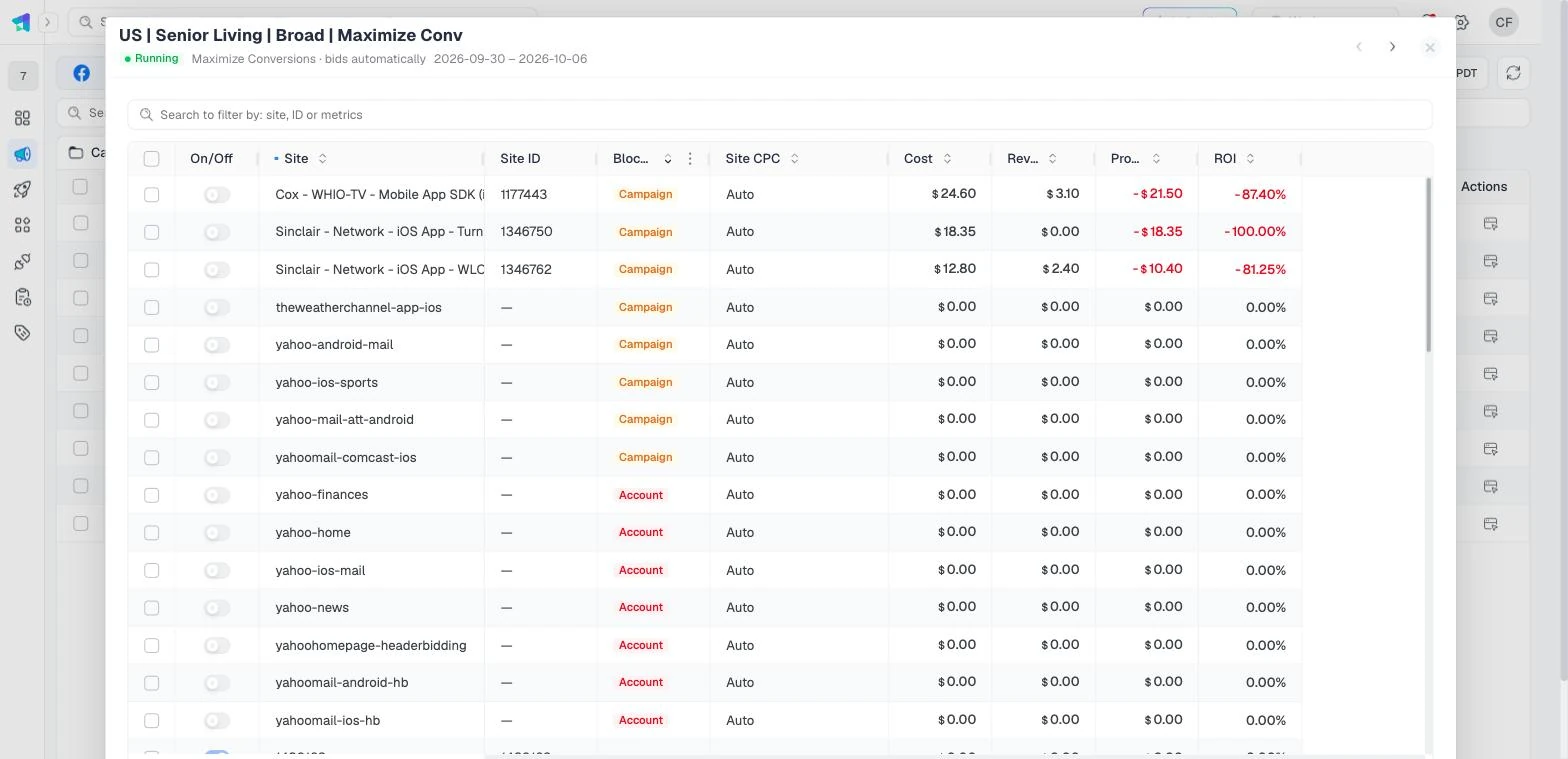The height and width of the screenshot is (759, 1568).
Task: Sort by the Block level column arrows
Action: coord(667,159)
